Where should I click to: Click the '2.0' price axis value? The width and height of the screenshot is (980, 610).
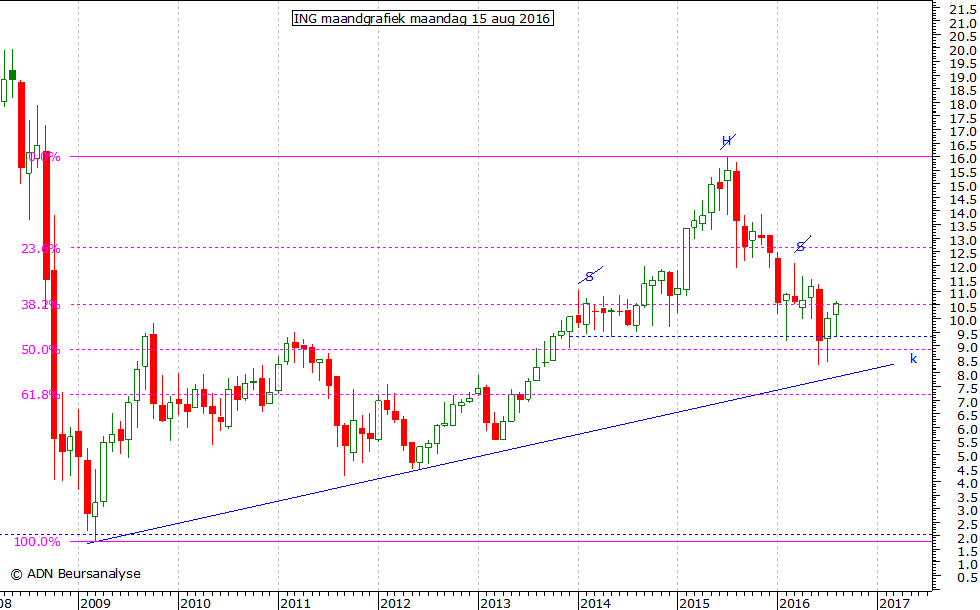click(x=967, y=538)
